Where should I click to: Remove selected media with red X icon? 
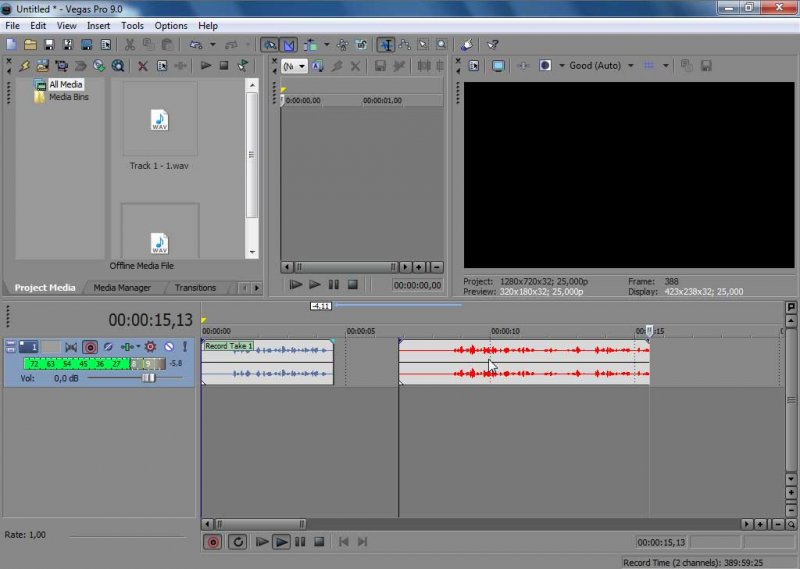tap(143, 66)
